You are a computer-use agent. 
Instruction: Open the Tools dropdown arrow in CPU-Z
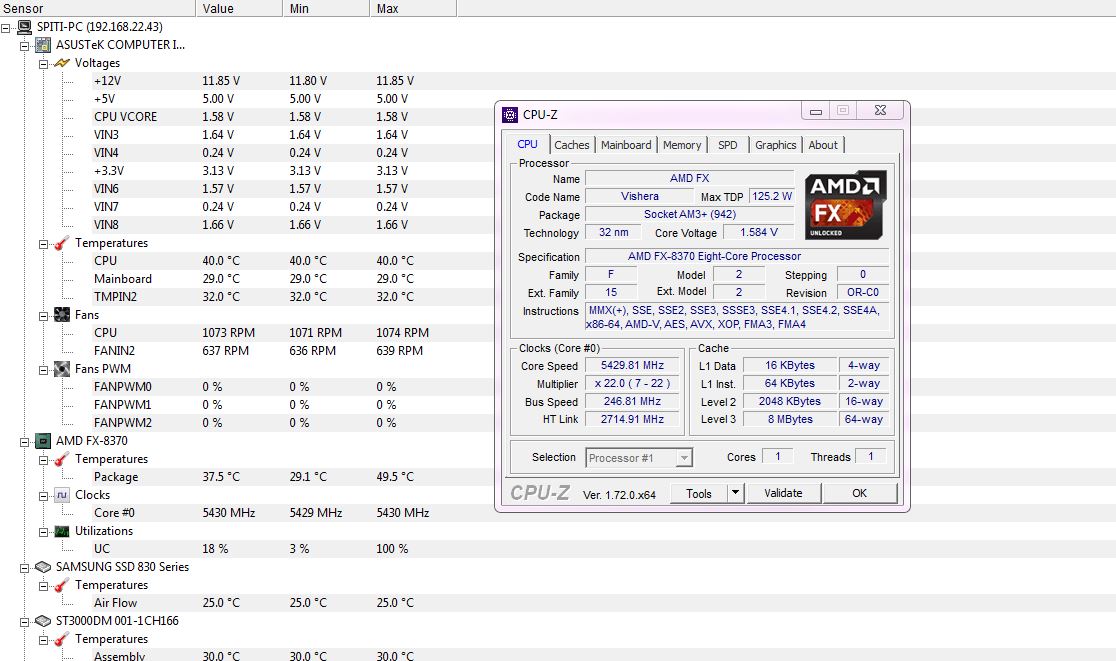pos(736,493)
